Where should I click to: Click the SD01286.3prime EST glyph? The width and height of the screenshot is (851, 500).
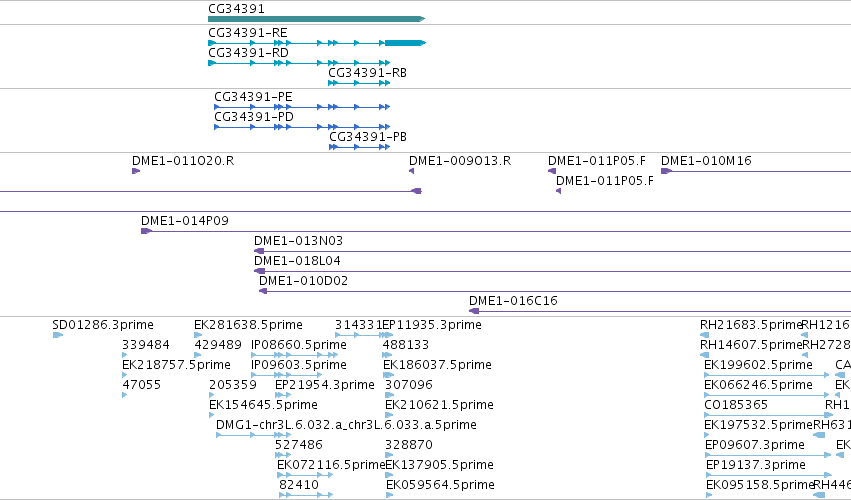(x=58, y=335)
